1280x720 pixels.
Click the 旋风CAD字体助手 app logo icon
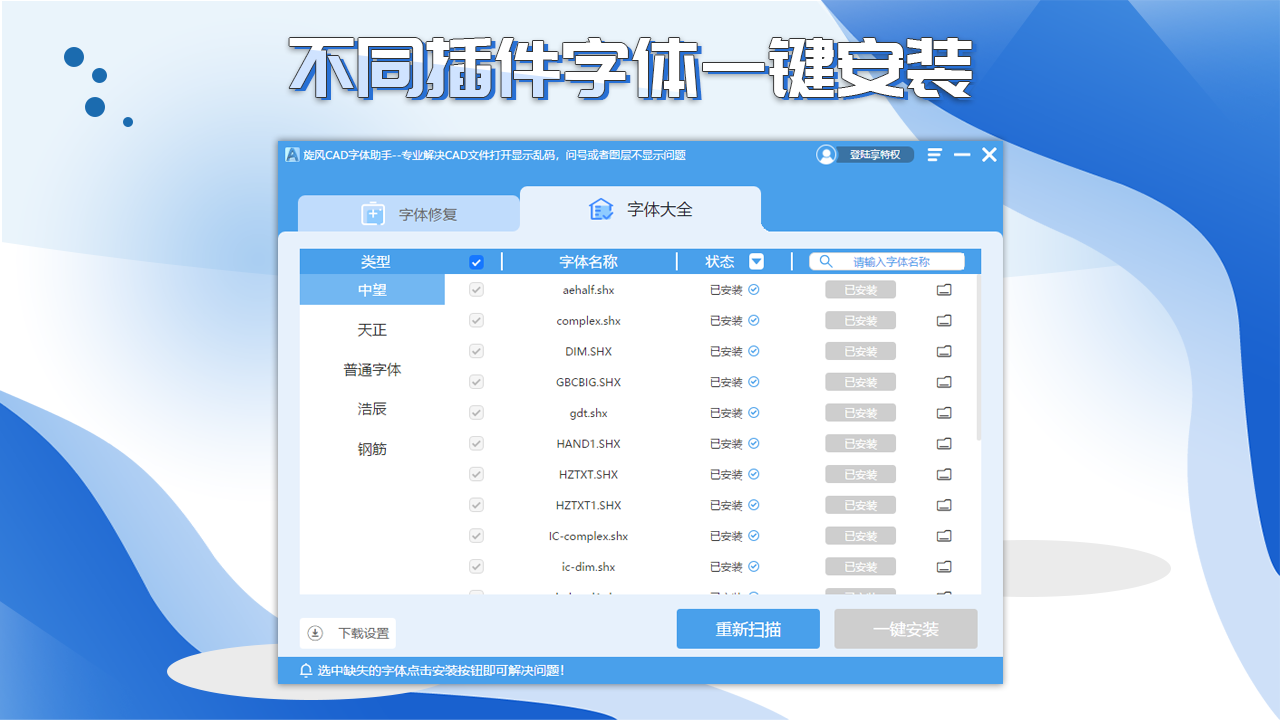(292, 155)
